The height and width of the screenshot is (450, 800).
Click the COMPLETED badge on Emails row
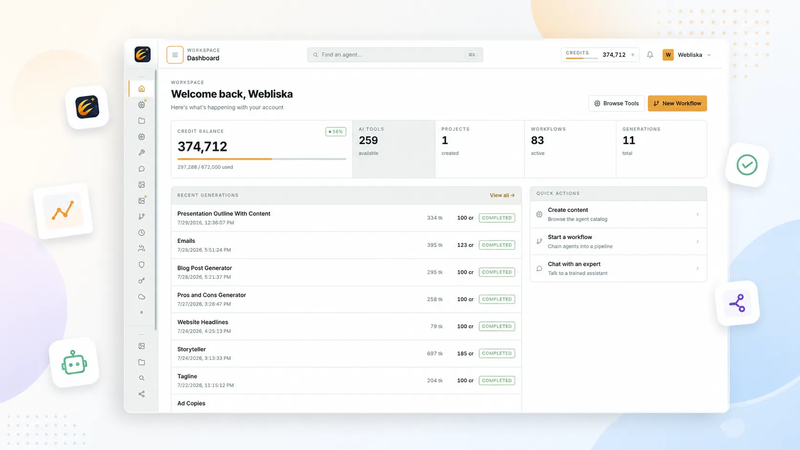click(x=497, y=245)
